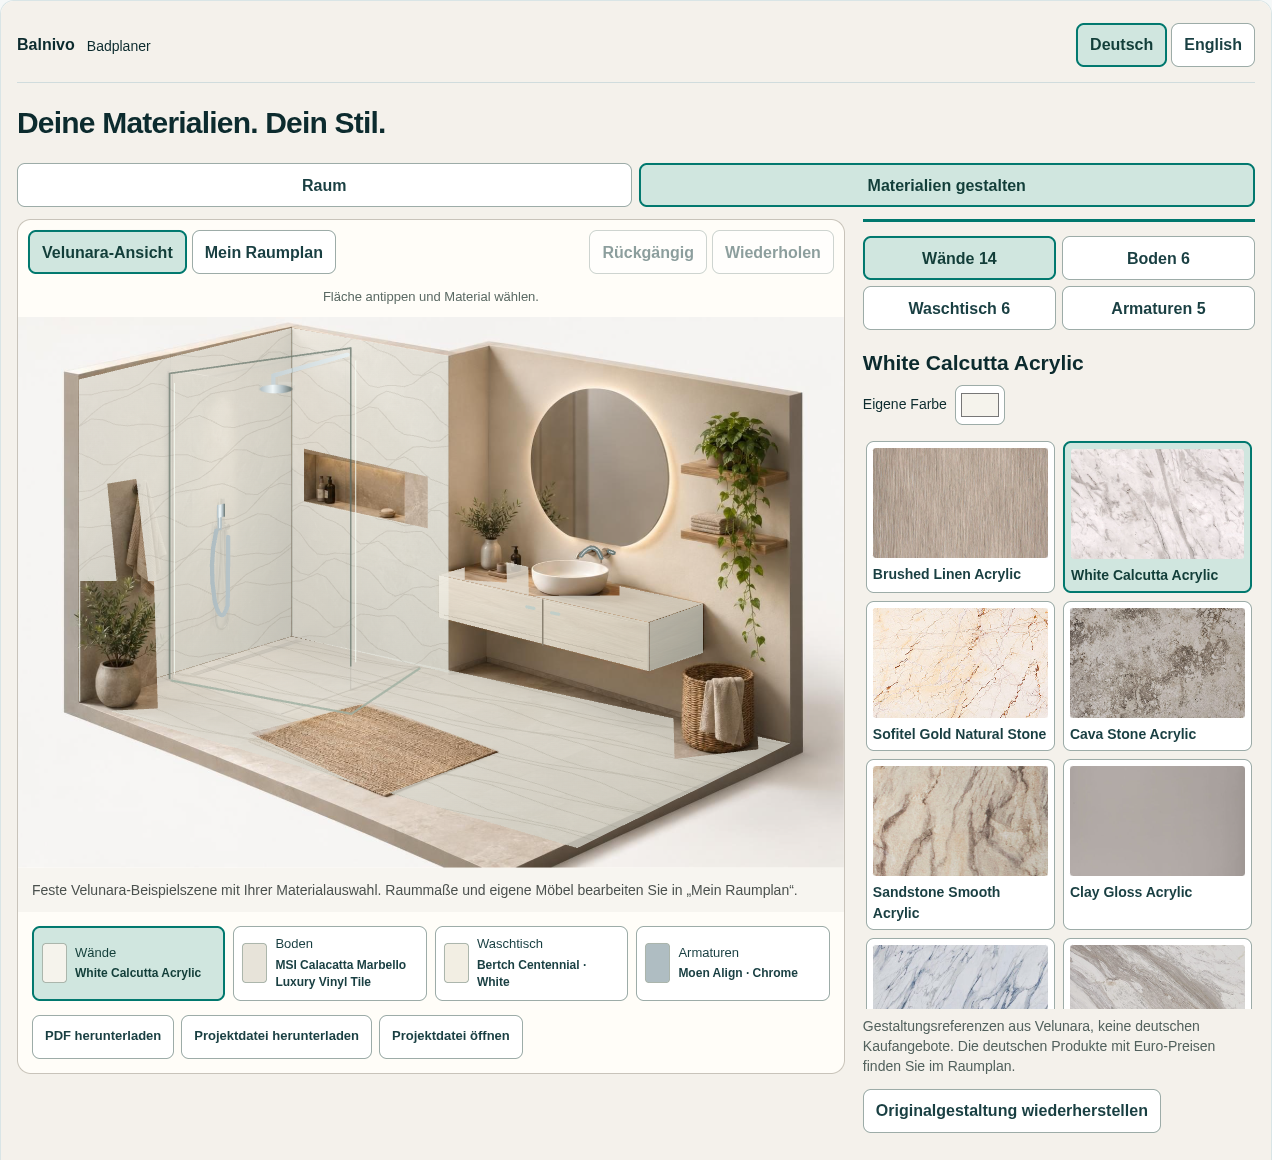Click the Wiederholen redo button
1272x1160 pixels.
(x=773, y=252)
